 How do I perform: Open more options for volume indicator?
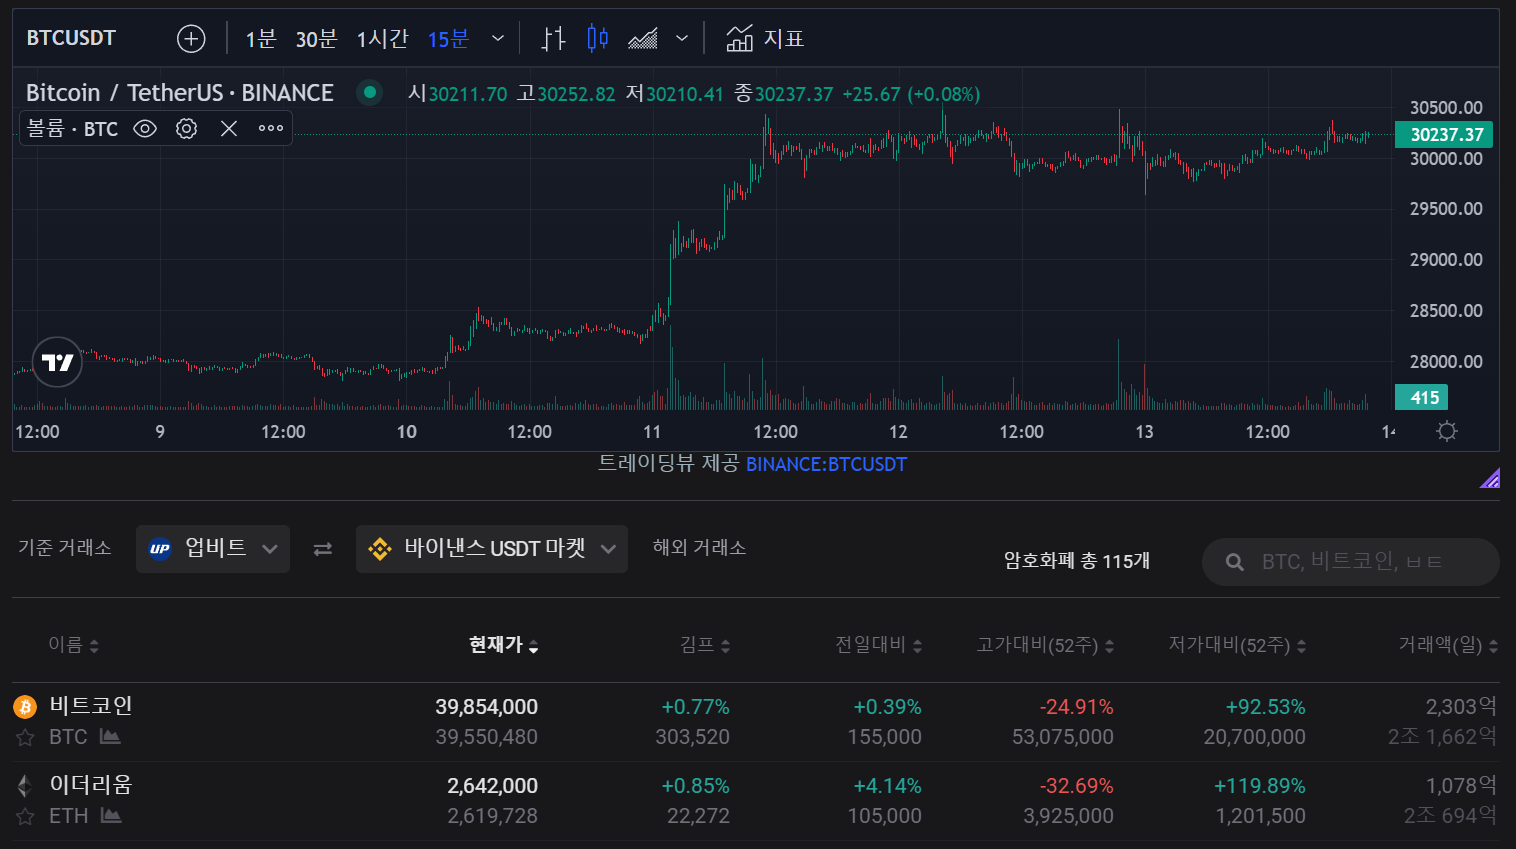(x=271, y=128)
